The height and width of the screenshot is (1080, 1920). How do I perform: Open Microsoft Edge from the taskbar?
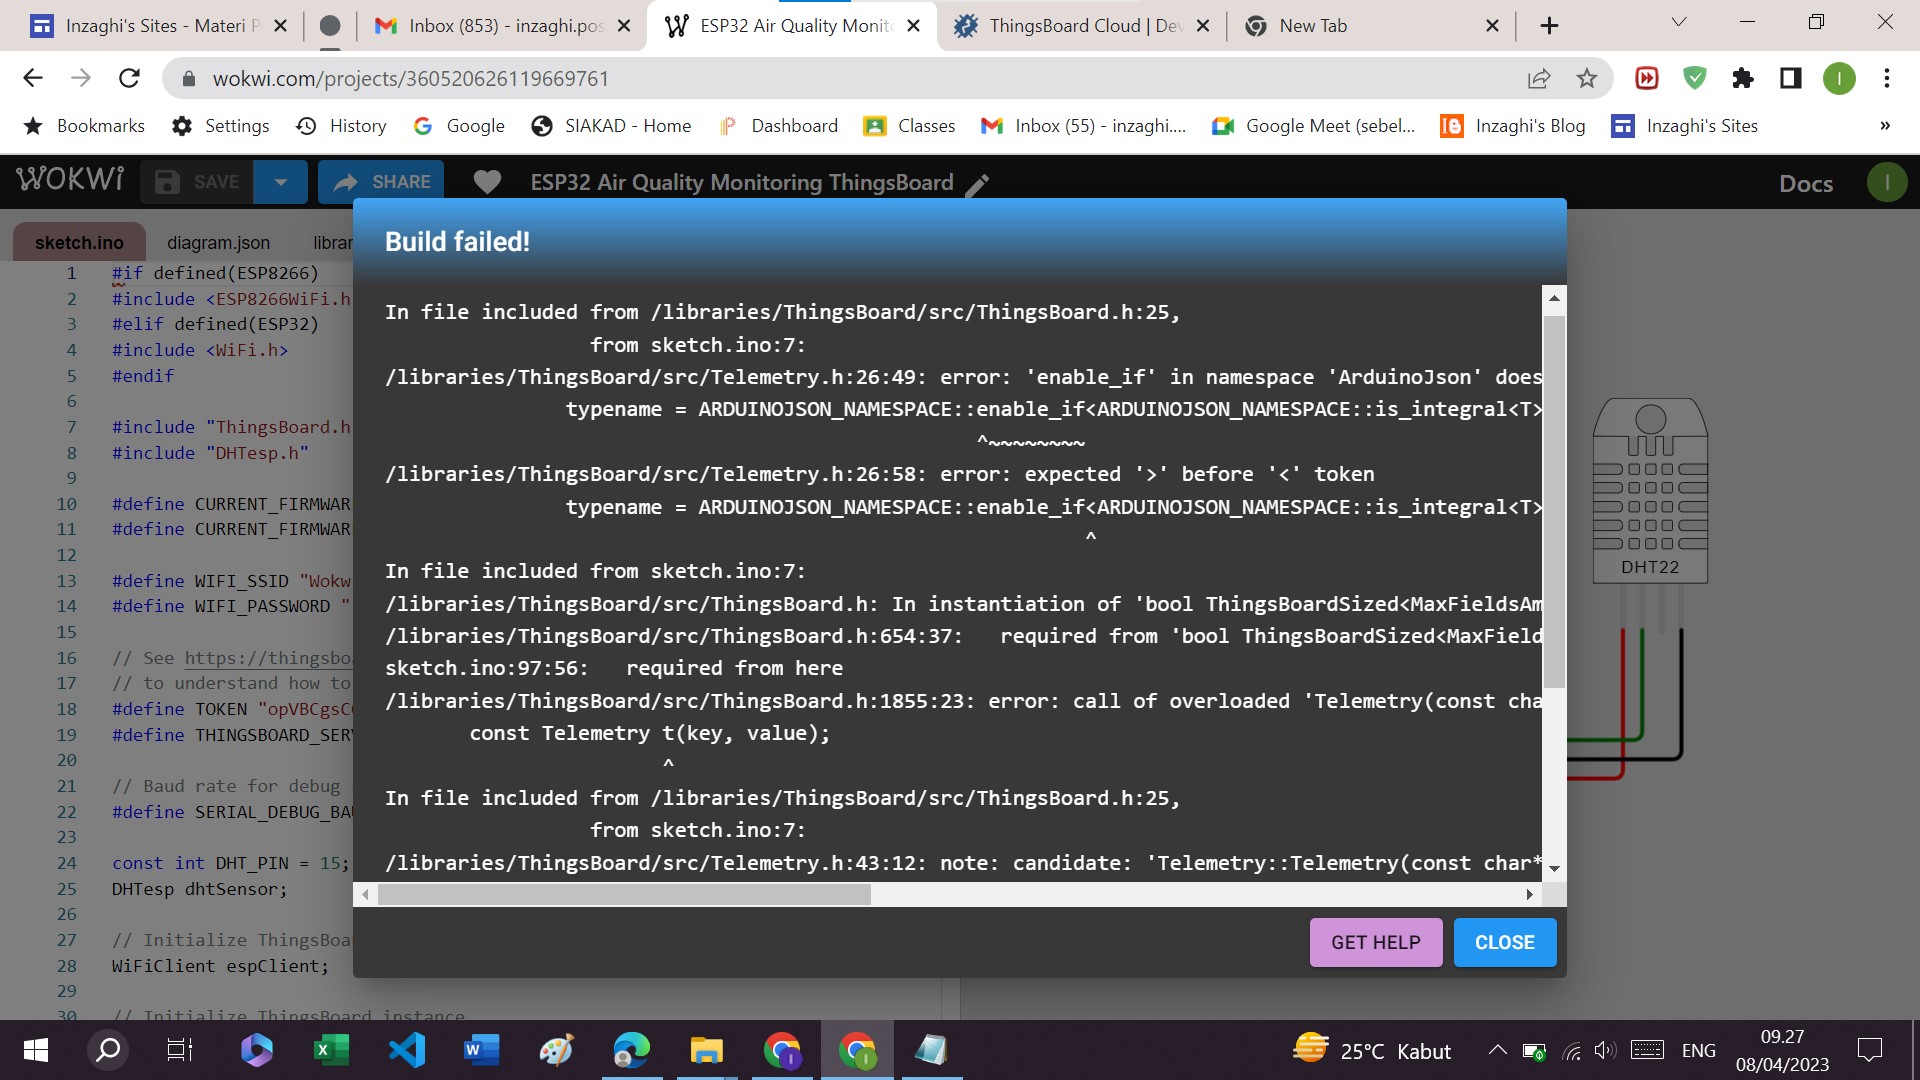tap(631, 1050)
